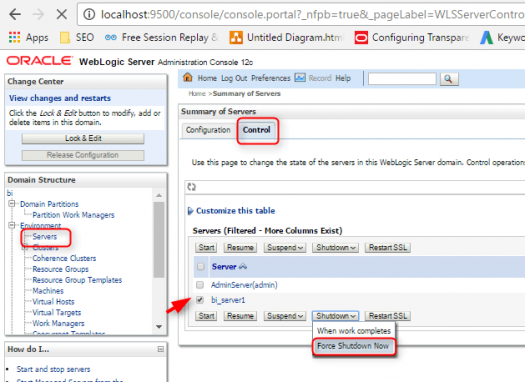Image resolution: width=525 pixels, height=382 pixels.
Task: Click Domain Structure scroll up arrow
Action: tap(159, 195)
